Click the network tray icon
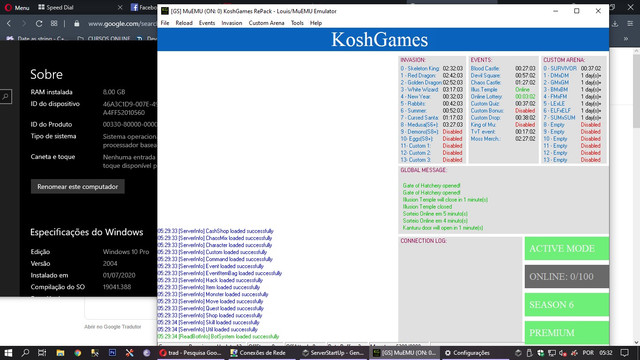Image resolution: width=640 pixels, height=360 pixels. tap(552, 353)
